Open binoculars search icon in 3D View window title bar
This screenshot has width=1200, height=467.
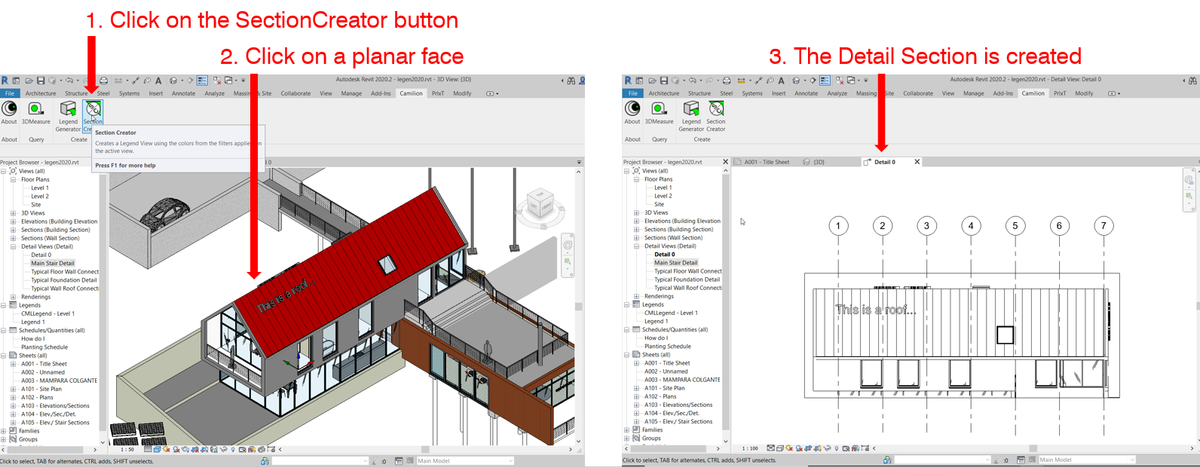(x=571, y=81)
